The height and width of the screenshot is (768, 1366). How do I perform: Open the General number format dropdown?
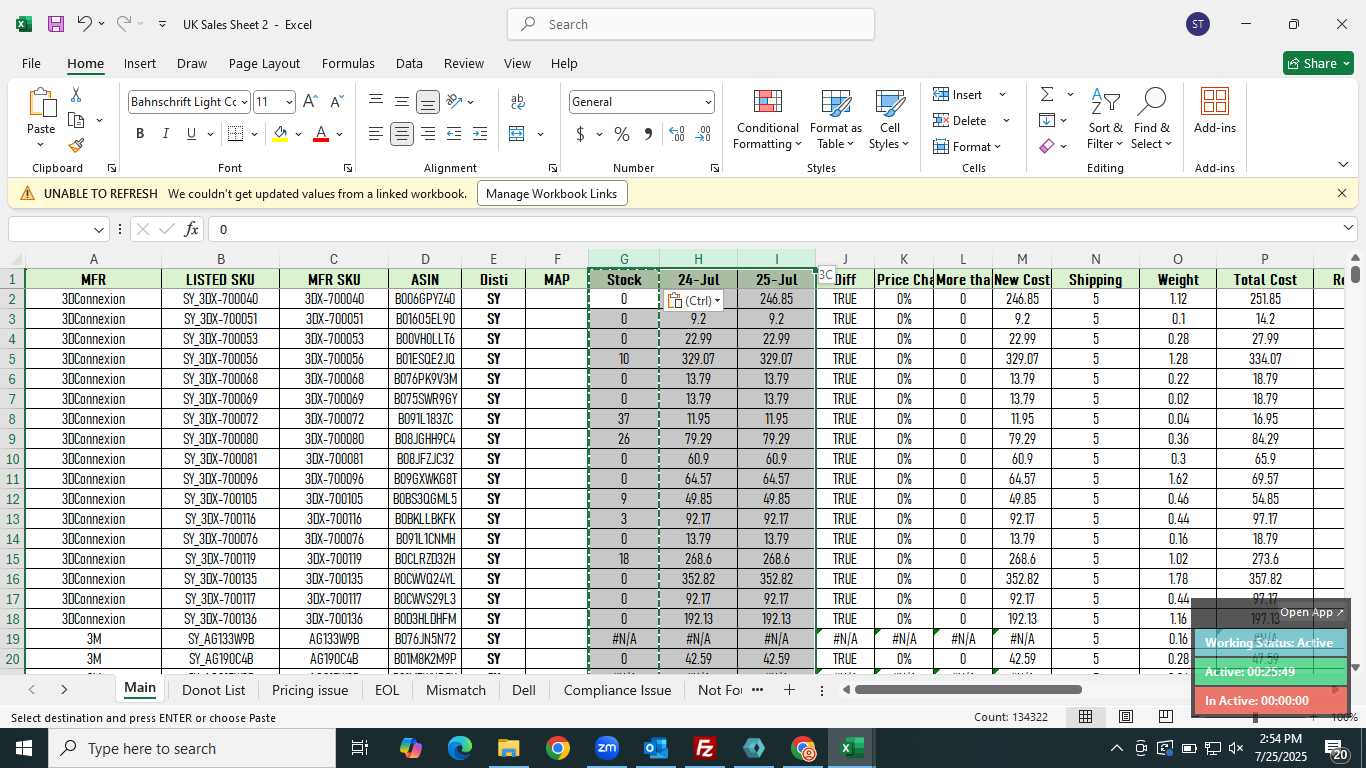[708, 102]
